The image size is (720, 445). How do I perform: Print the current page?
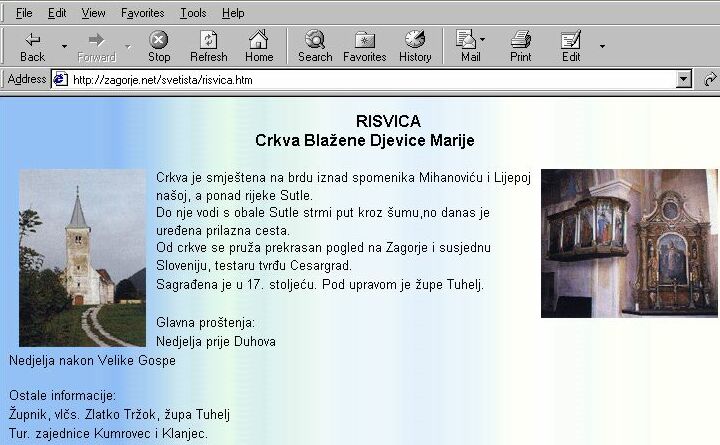pyautogui.click(x=520, y=46)
